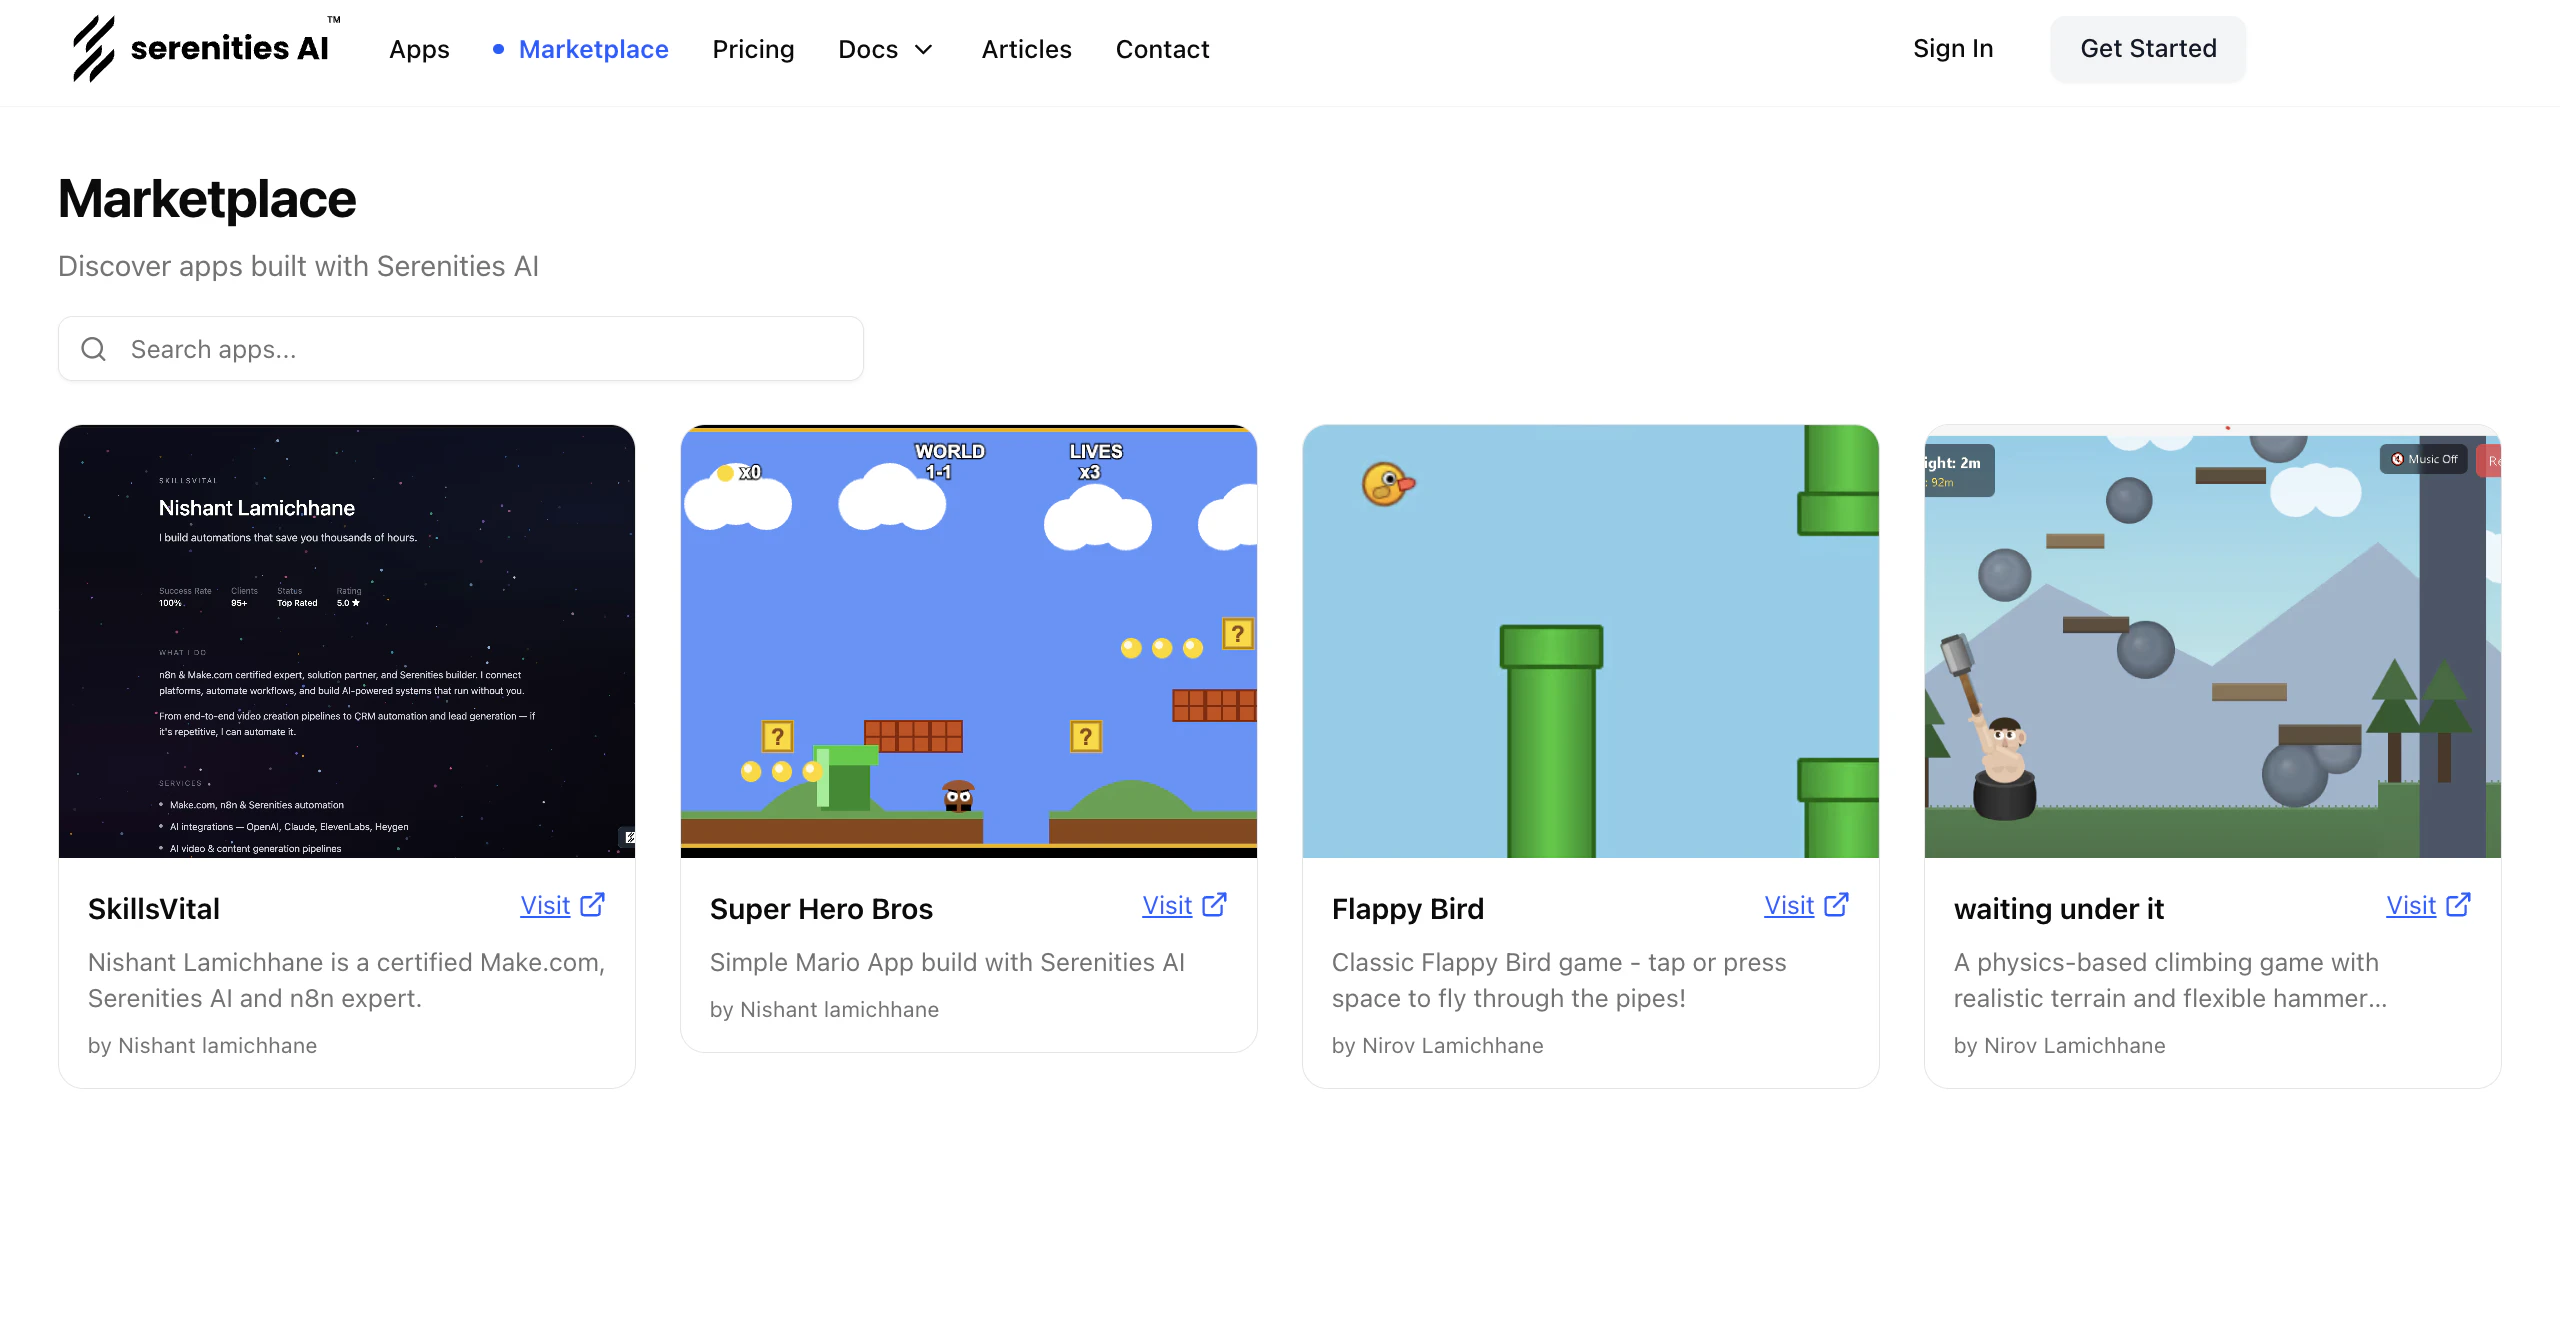This screenshot has height=1336, width=2560.
Task: Click waiting under it external link icon
Action: [x=2459, y=905]
